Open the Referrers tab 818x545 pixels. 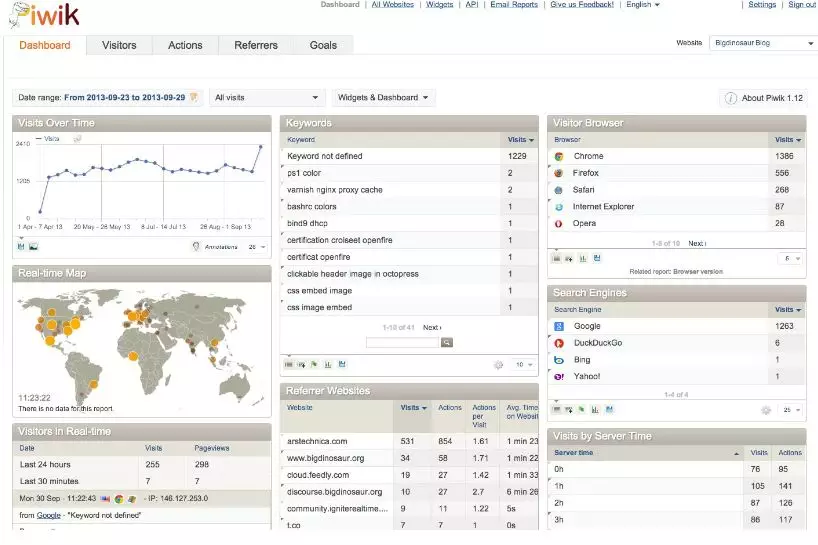click(x=256, y=45)
